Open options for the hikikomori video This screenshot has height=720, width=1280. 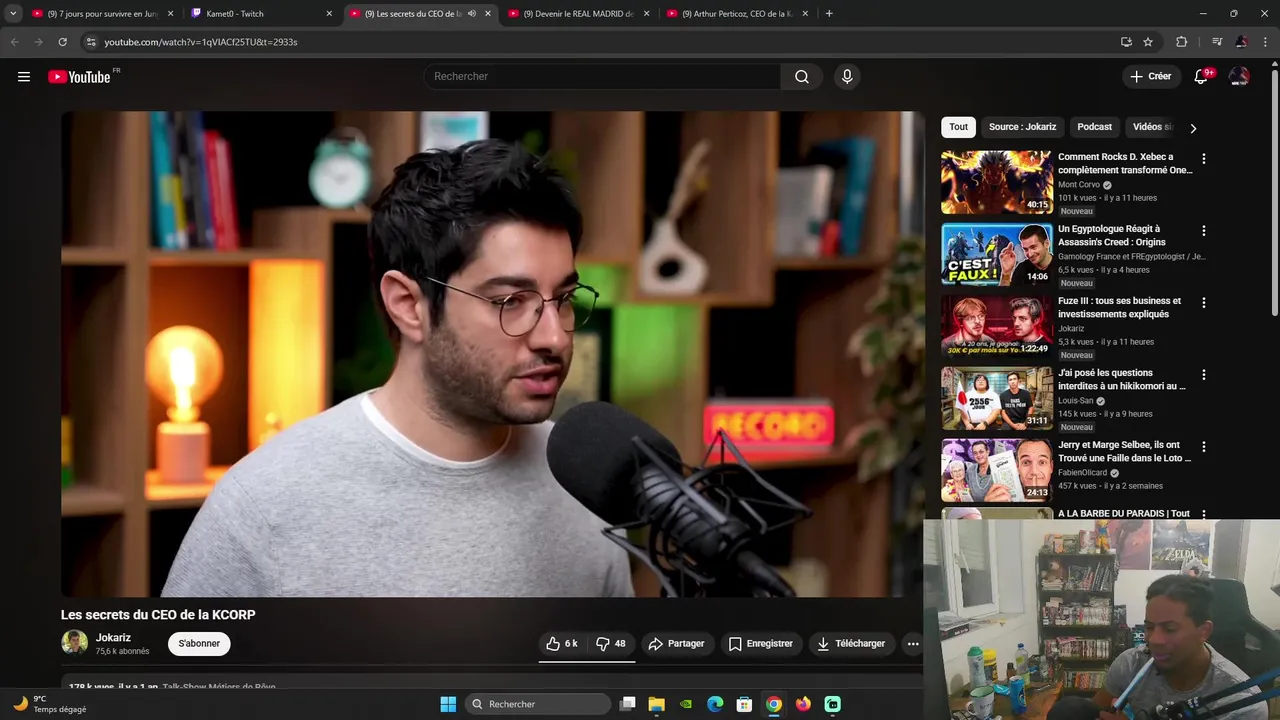[x=1204, y=375]
